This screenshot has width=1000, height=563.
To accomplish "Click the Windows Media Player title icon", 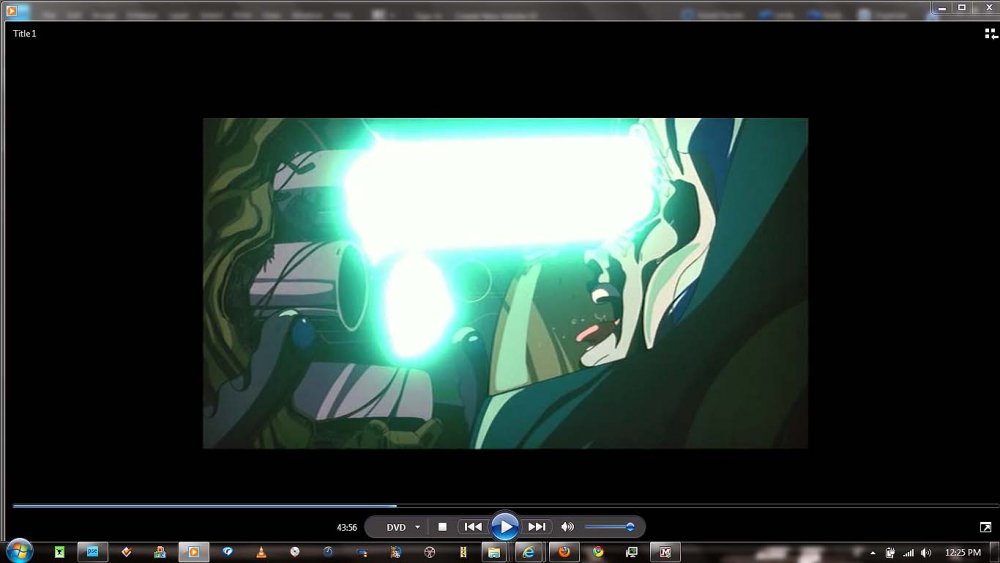I will pyautogui.click(x=11, y=11).
